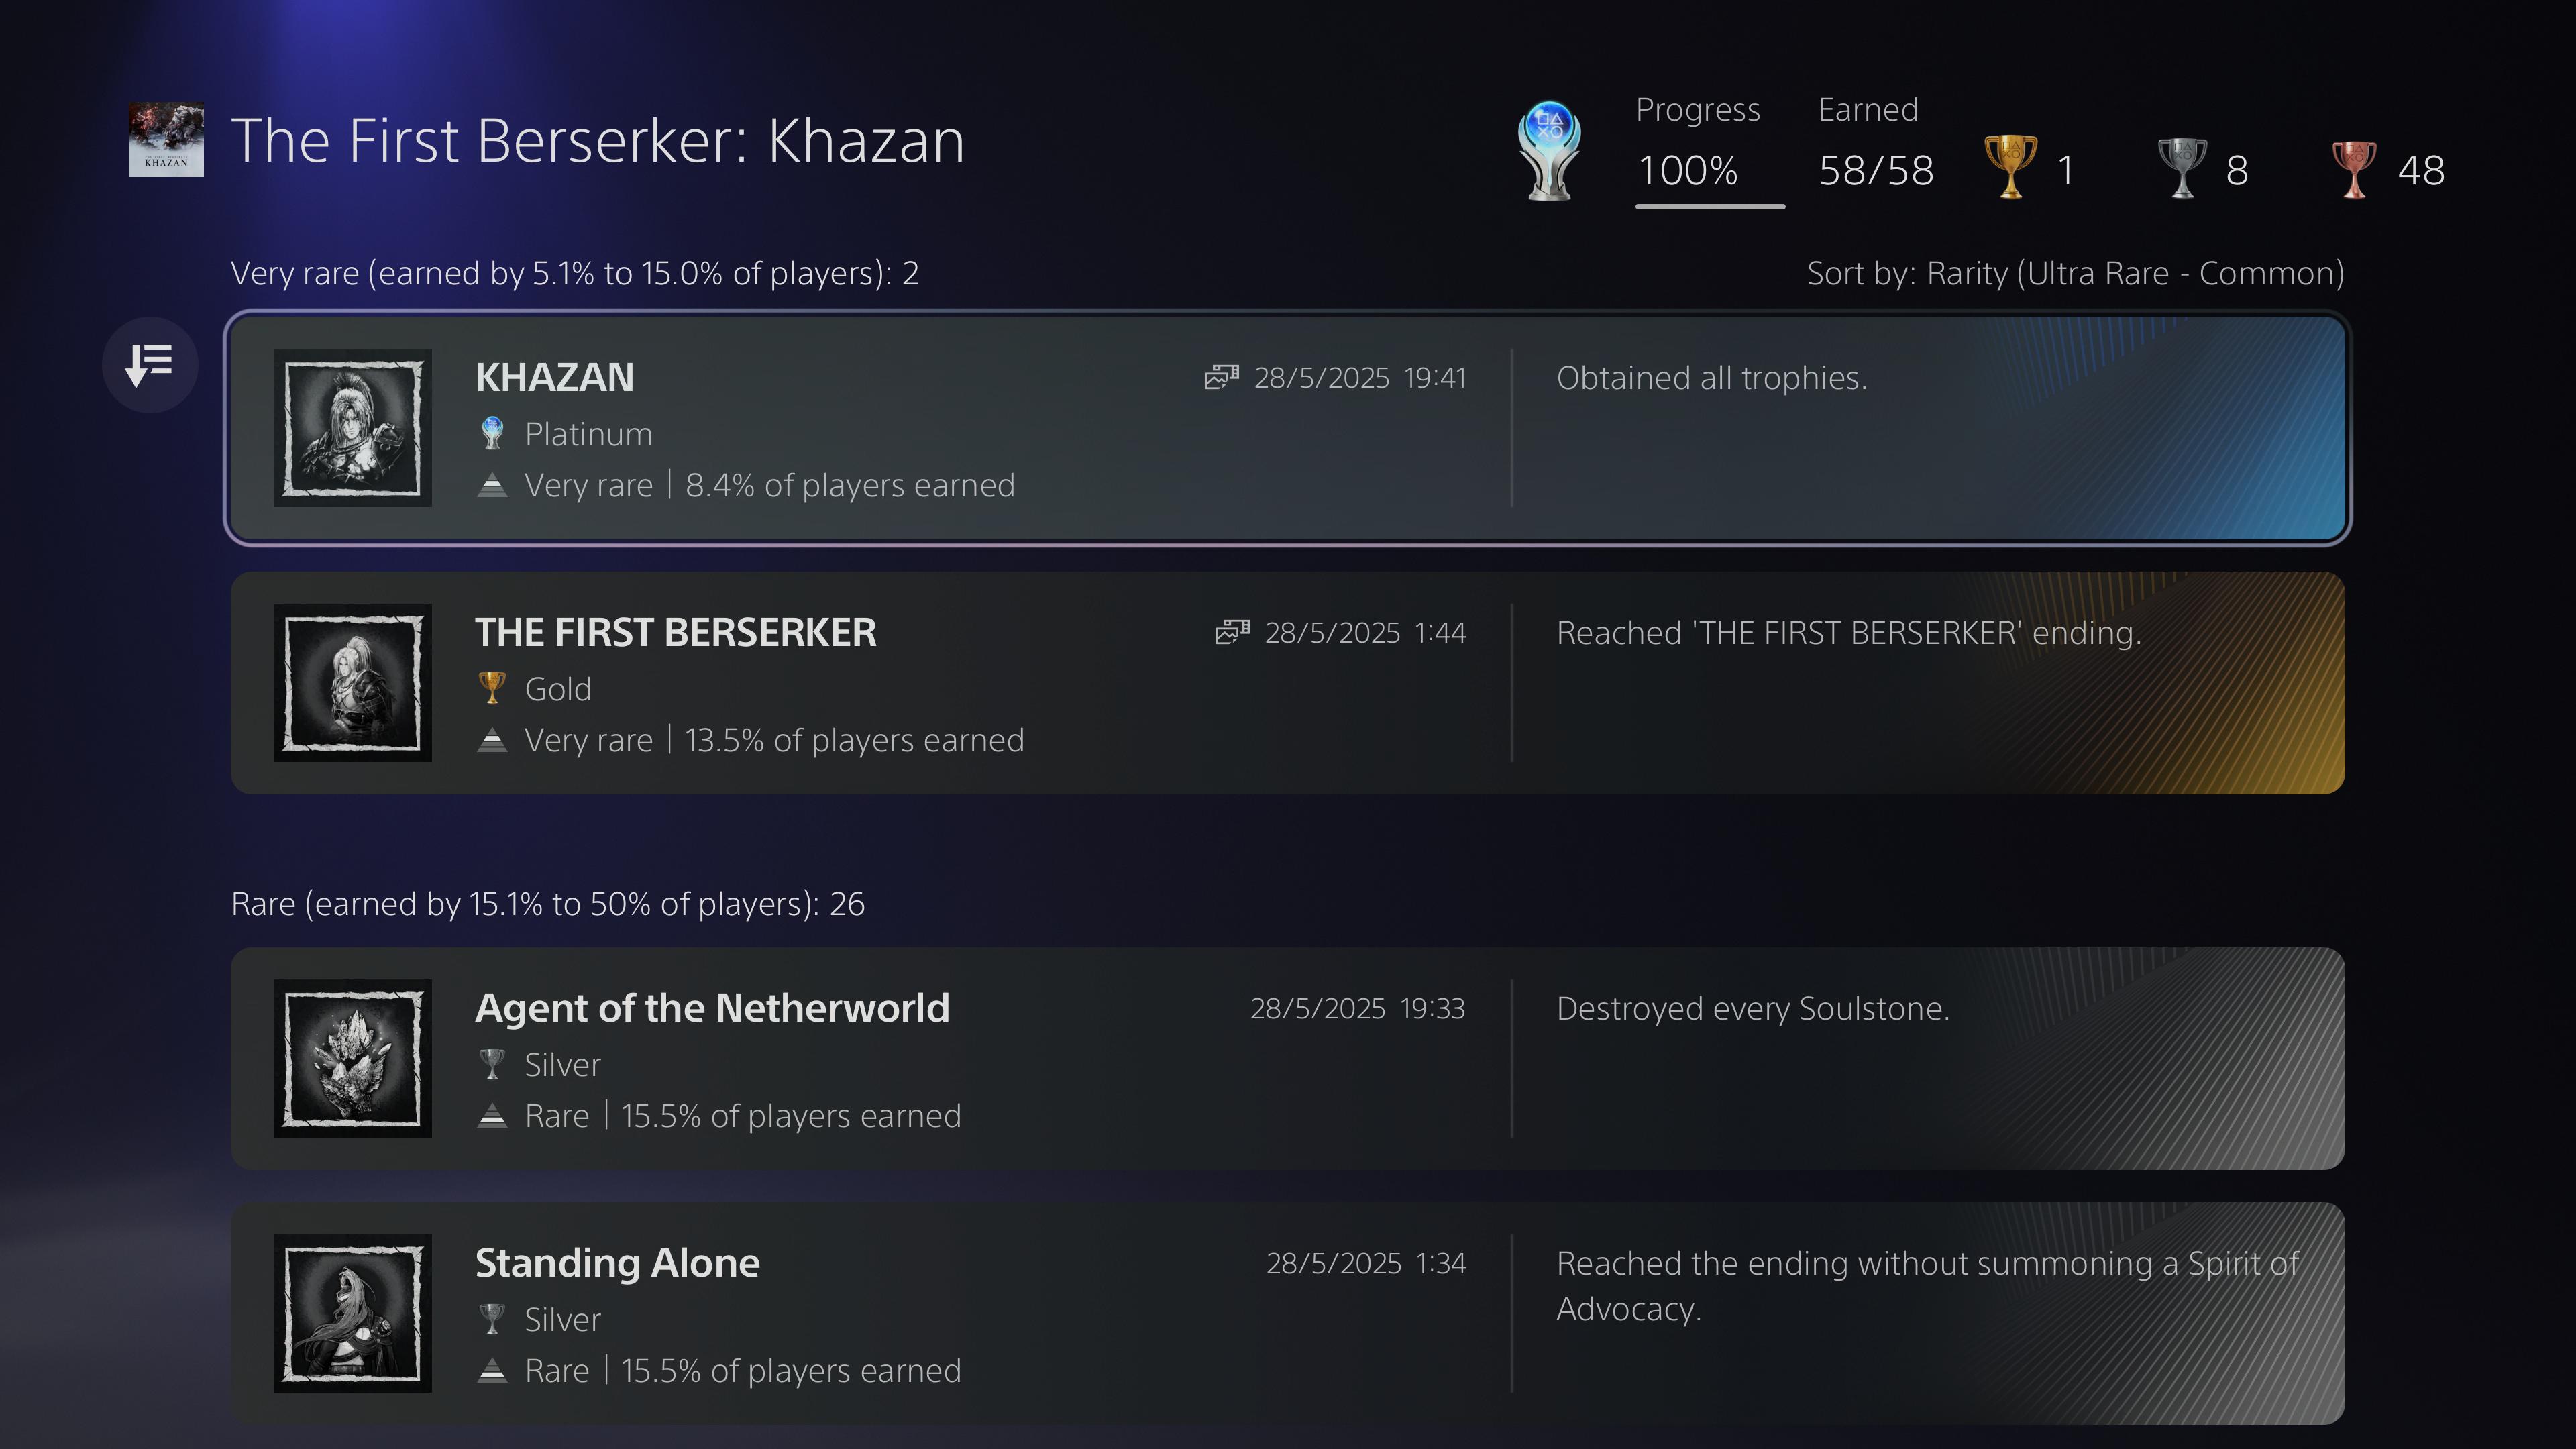Click the Earned 58/58 counter
This screenshot has height=1449, width=2576.
(x=1876, y=144)
